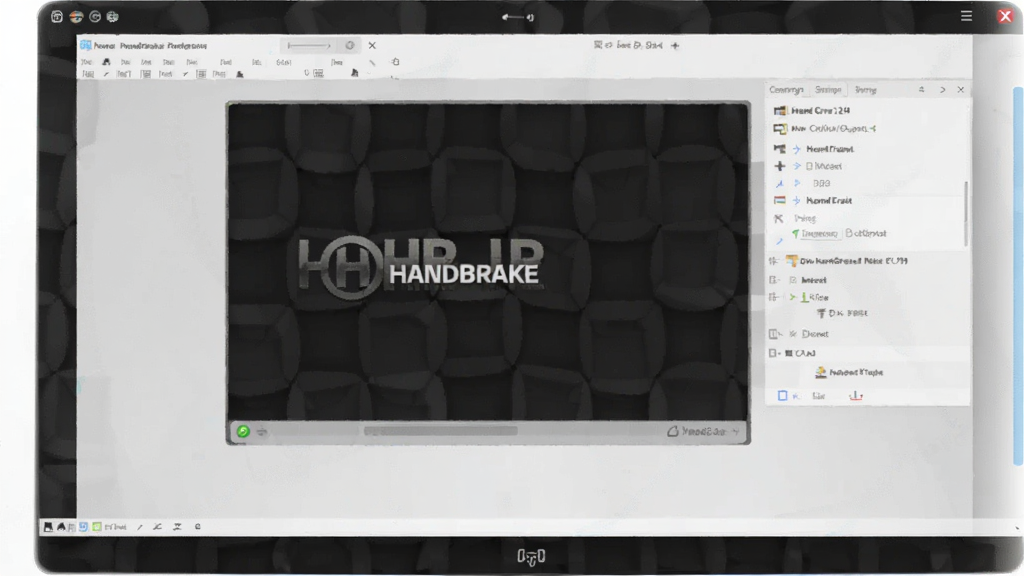Expand the tree row with the orange folder icon
Viewport: 1024px width, 576px height.
[773, 261]
